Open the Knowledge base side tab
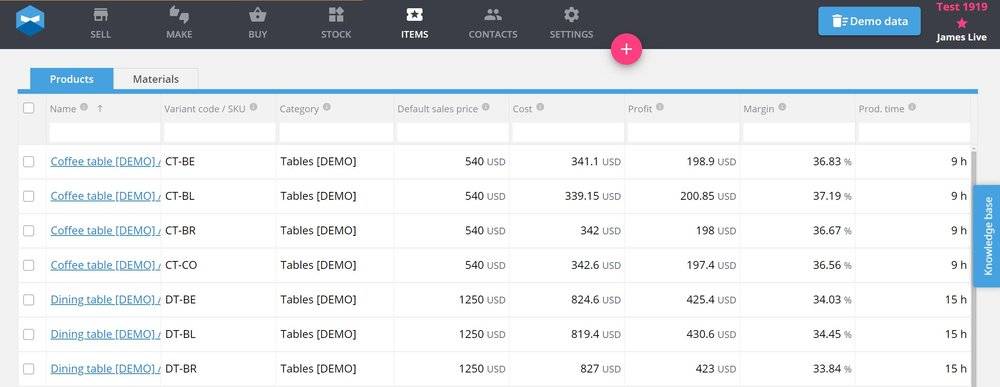Viewport: 1000px width, 387px height. coord(987,237)
